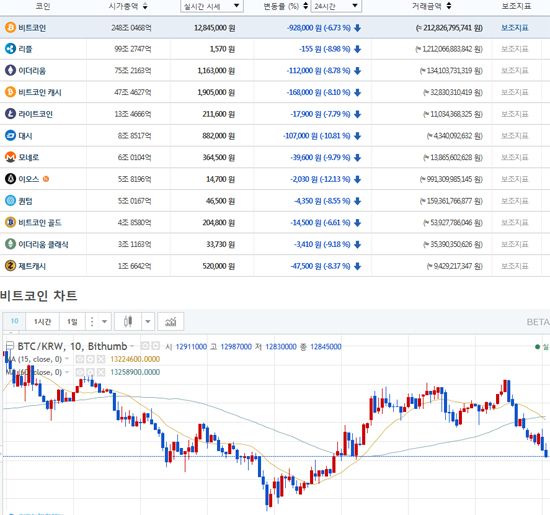Click the EOS (이오스) coin icon

(10, 179)
